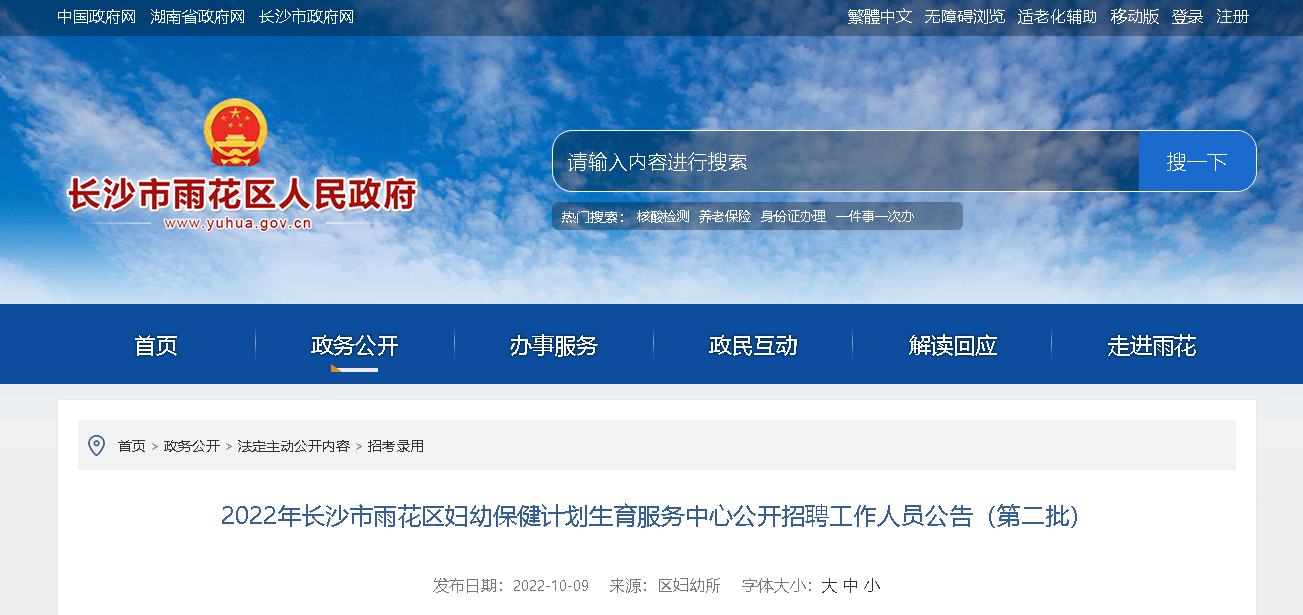Click breadcrumb 招考录用

pyautogui.click(x=396, y=446)
